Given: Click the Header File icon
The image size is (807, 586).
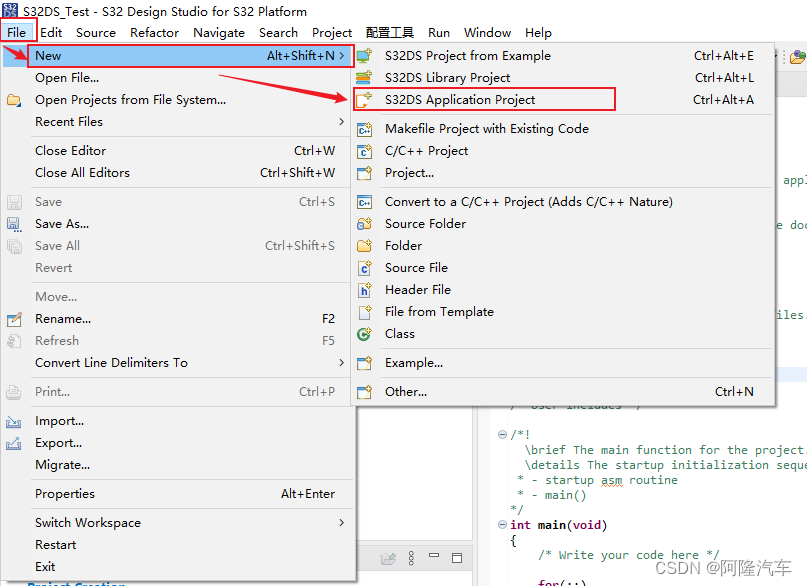Looking at the screenshot, I should coord(364,290).
